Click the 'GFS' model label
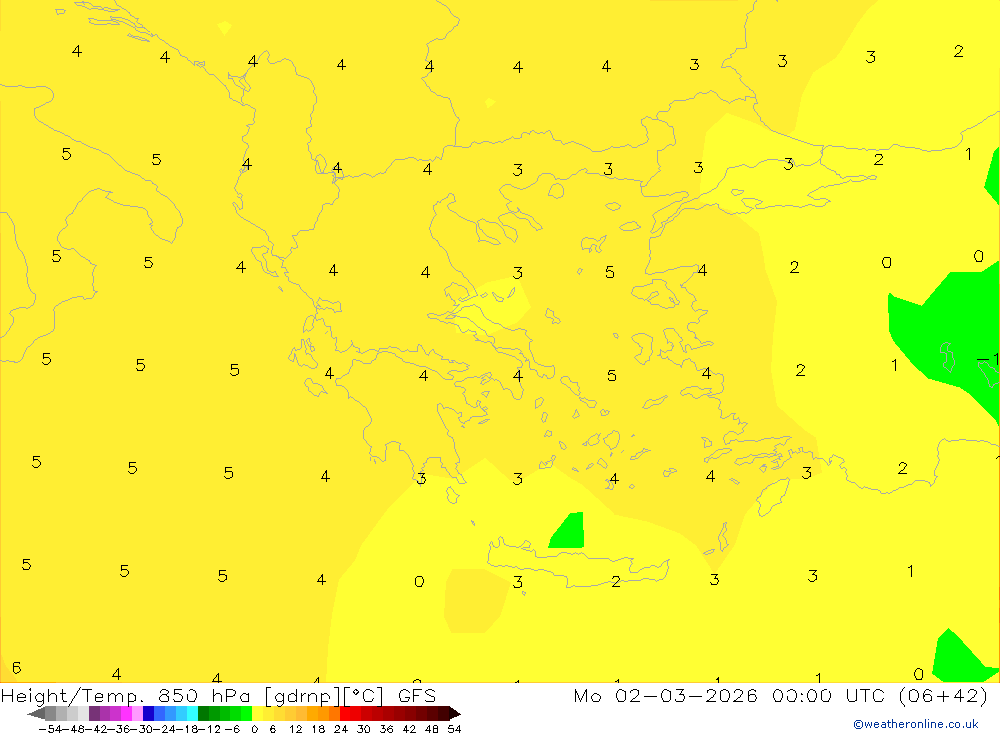 416,695
